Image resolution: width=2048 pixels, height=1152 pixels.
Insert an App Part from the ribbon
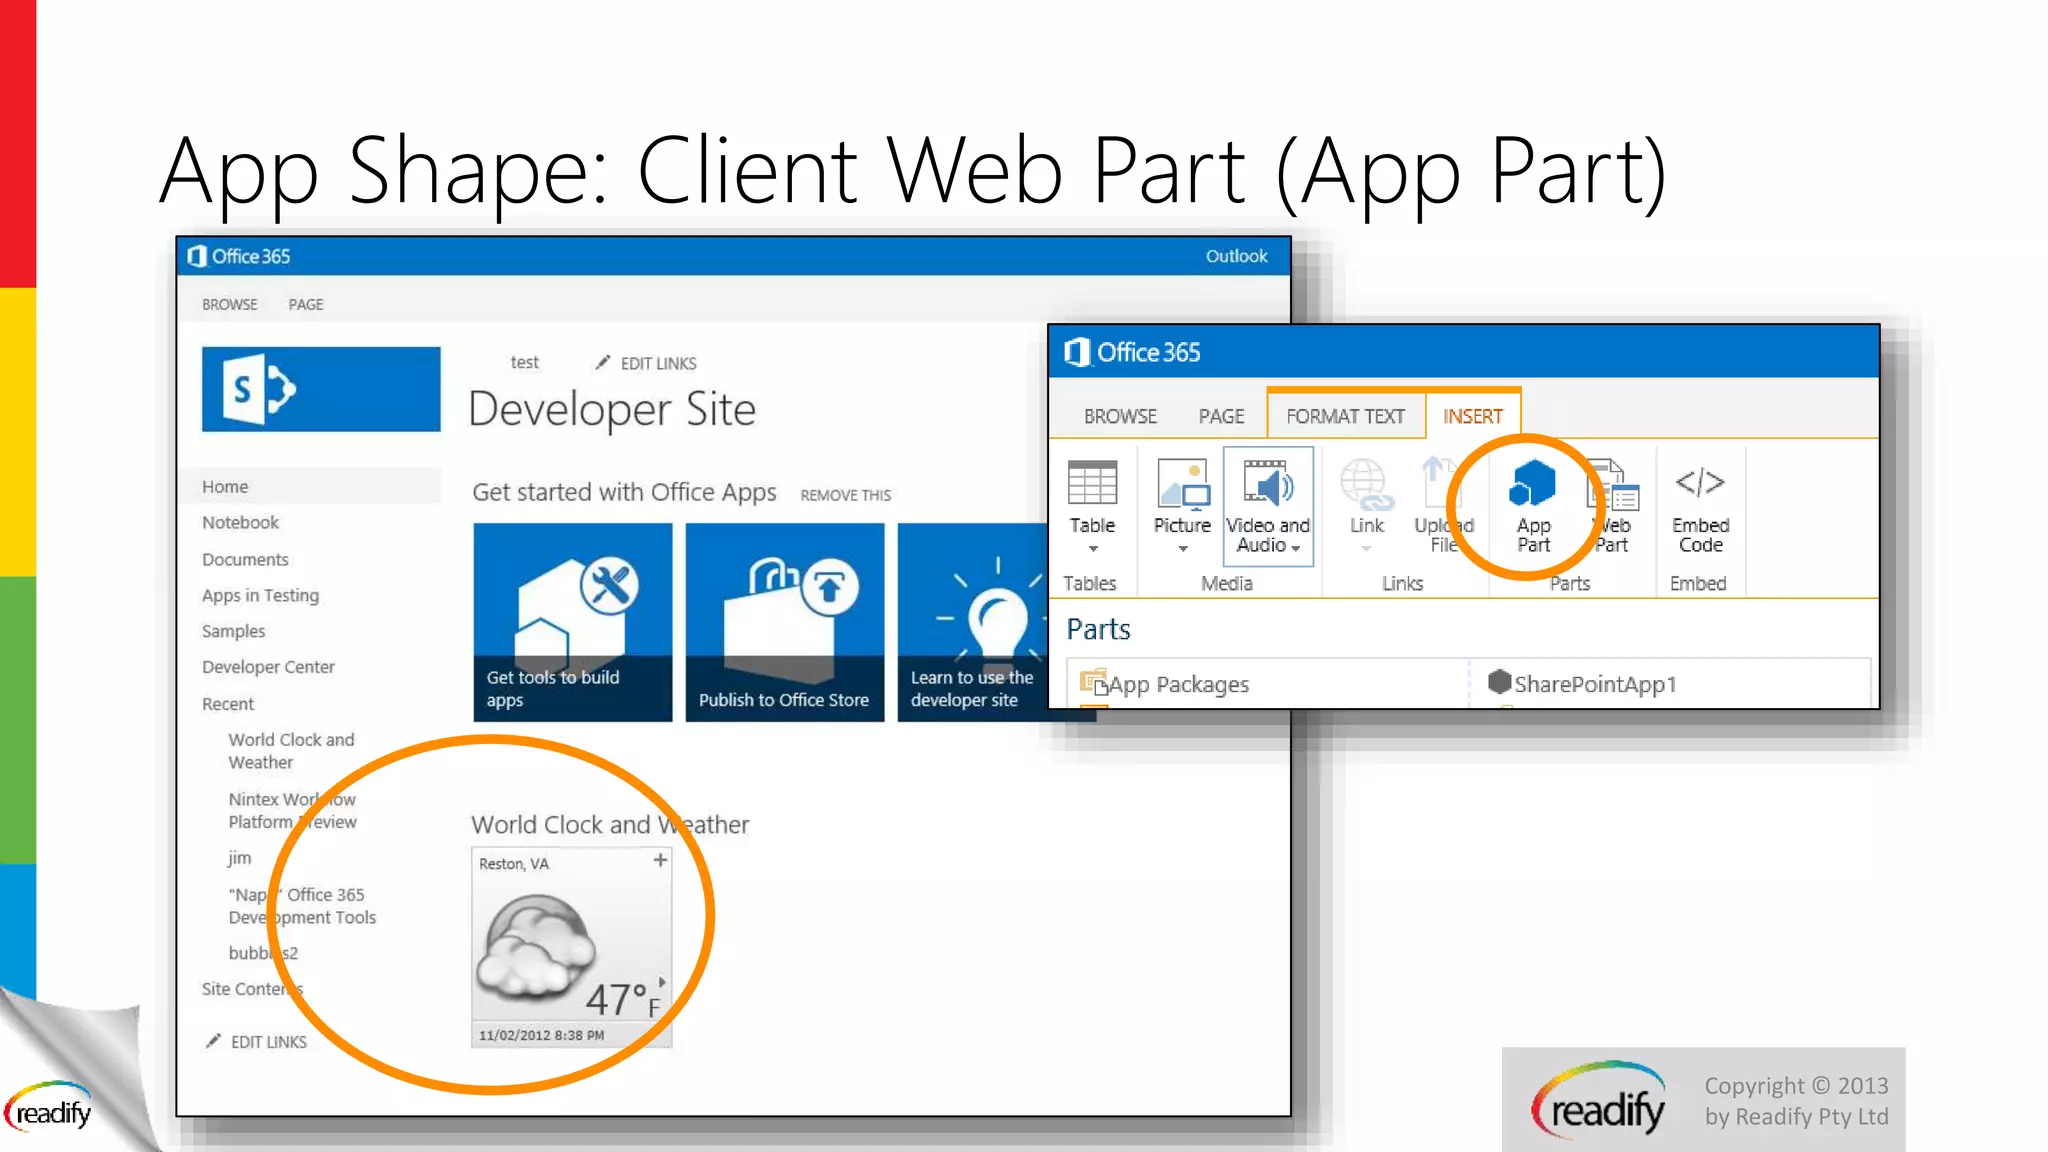[1533, 507]
